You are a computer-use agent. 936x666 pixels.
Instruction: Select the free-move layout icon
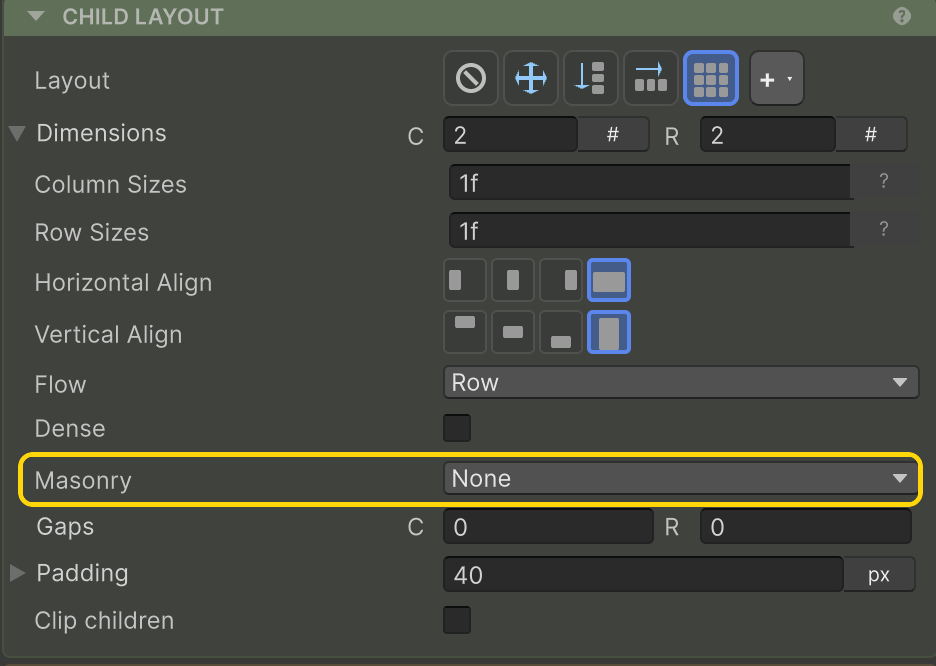click(x=531, y=78)
